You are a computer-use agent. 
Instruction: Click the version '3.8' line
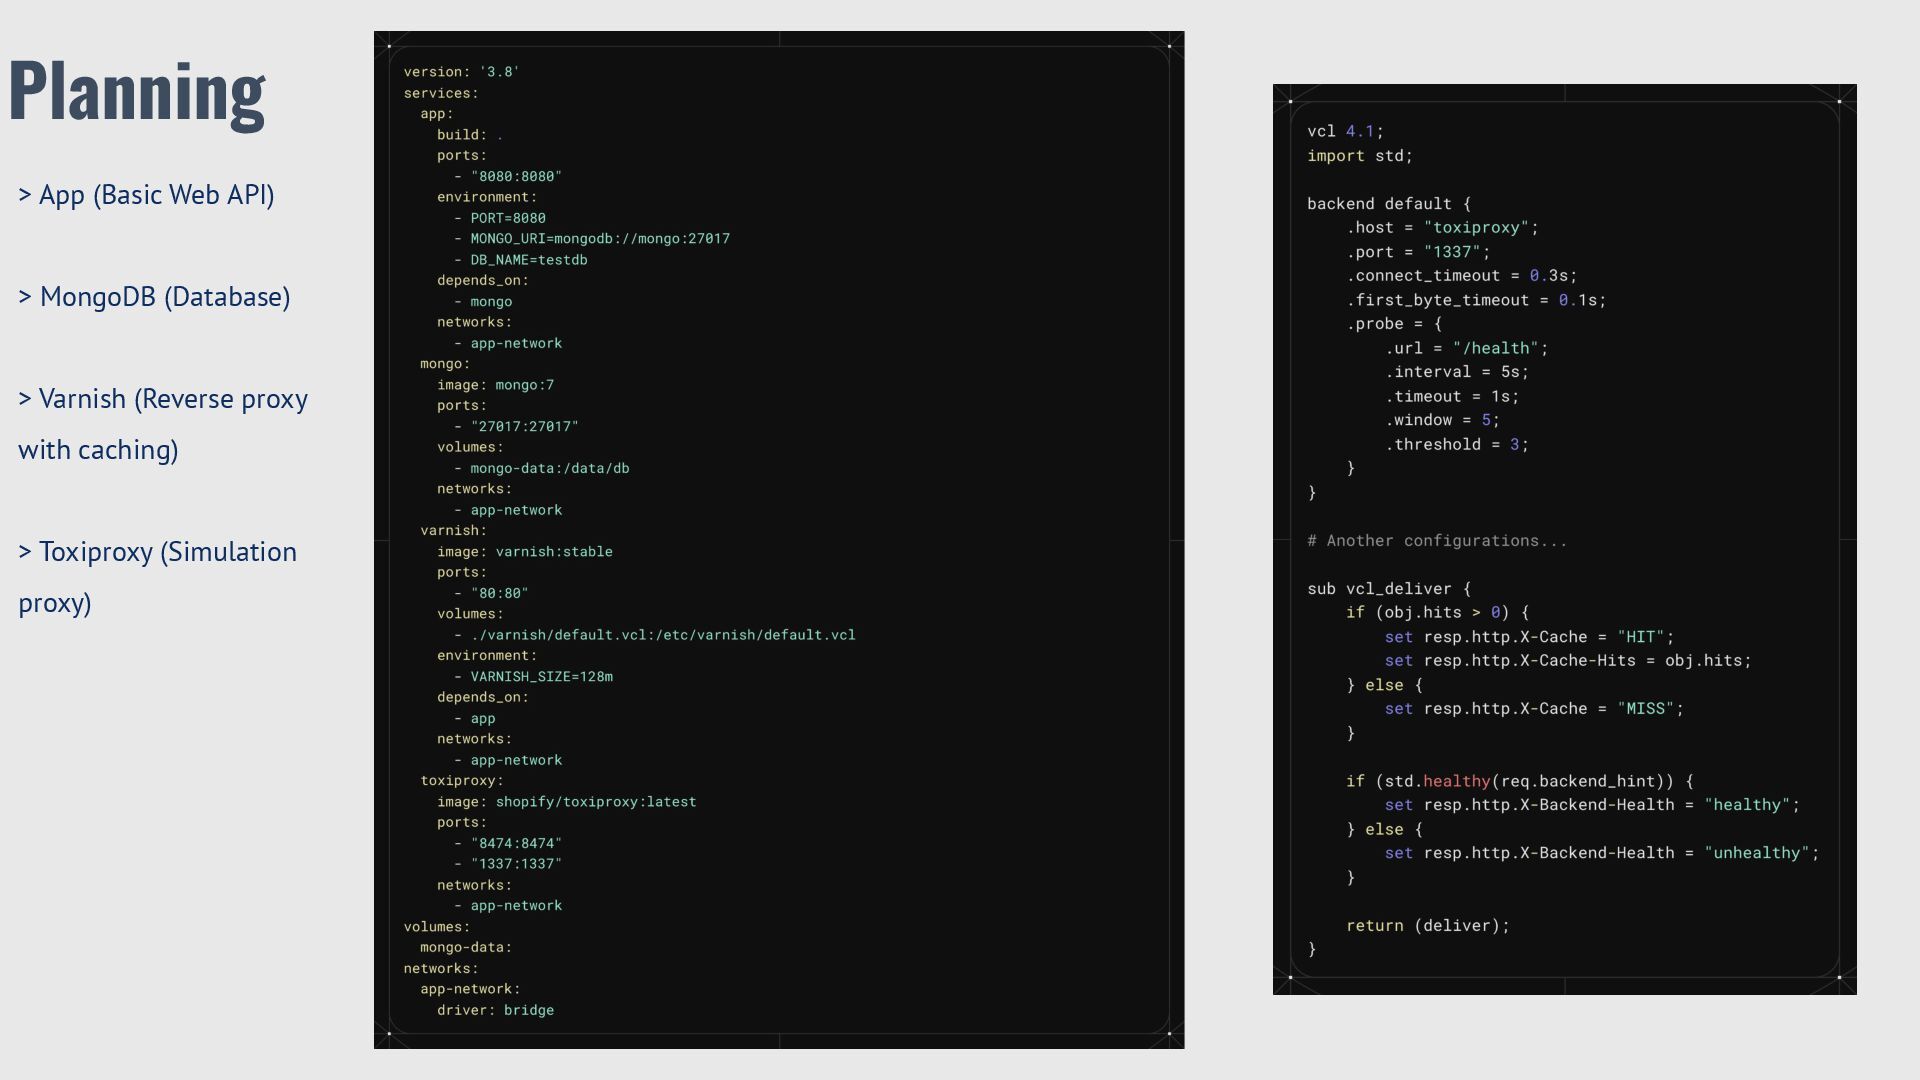461,72
